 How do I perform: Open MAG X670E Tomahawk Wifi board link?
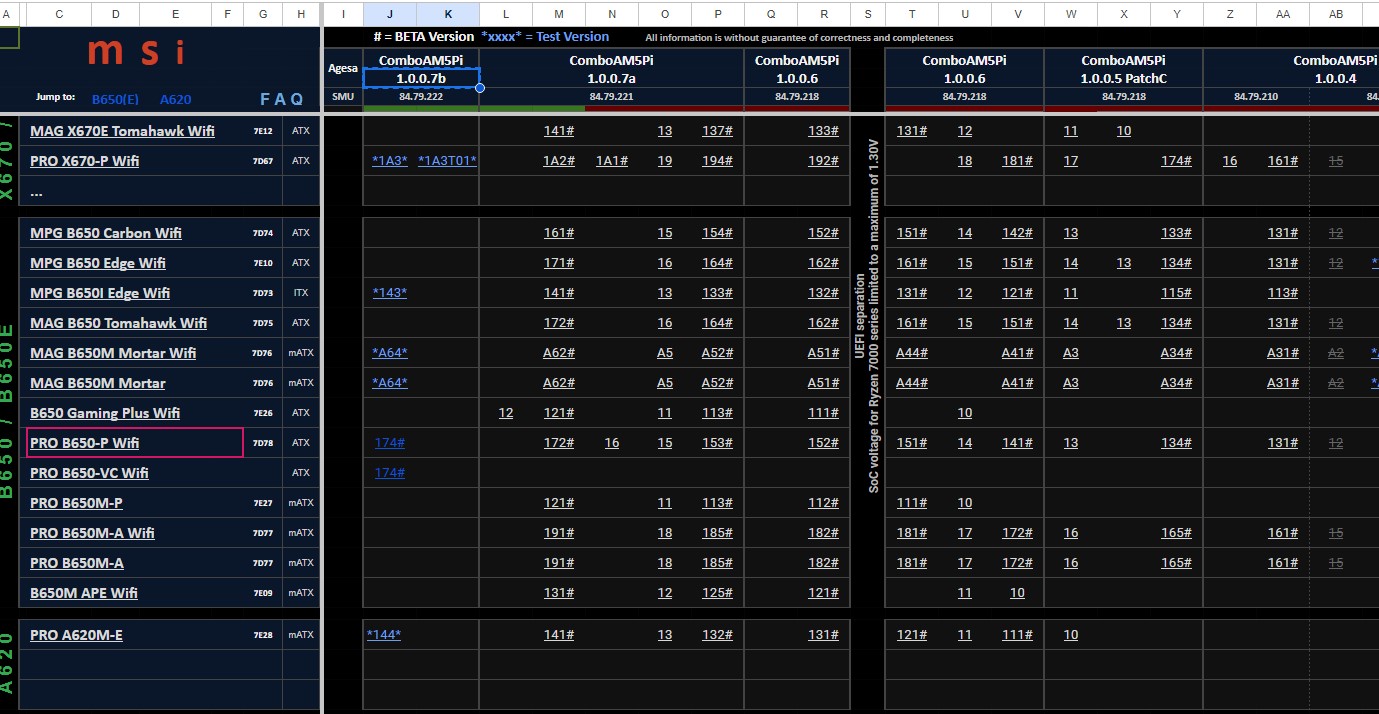[x=122, y=131]
